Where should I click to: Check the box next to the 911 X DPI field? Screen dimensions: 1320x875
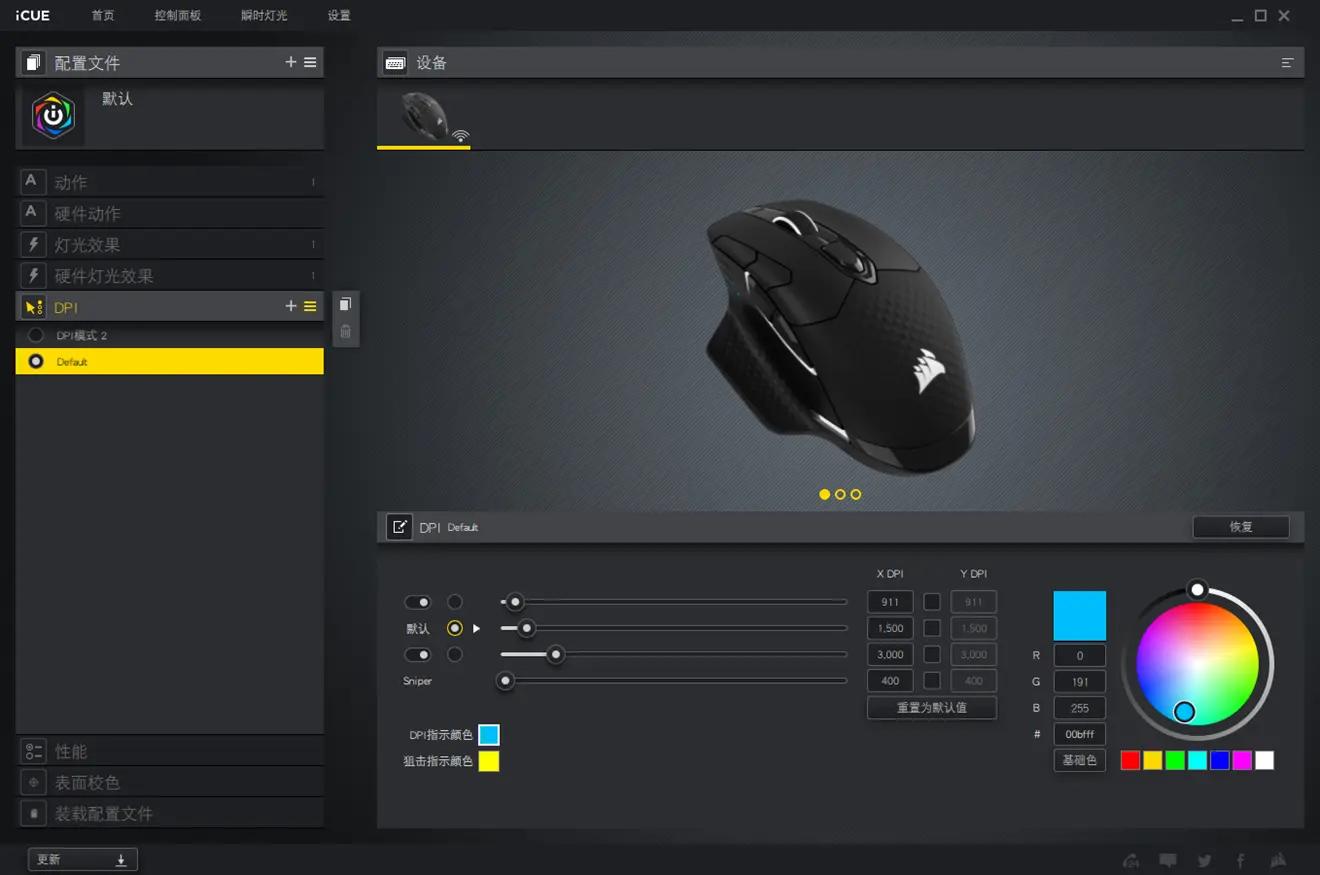pos(932,602)
